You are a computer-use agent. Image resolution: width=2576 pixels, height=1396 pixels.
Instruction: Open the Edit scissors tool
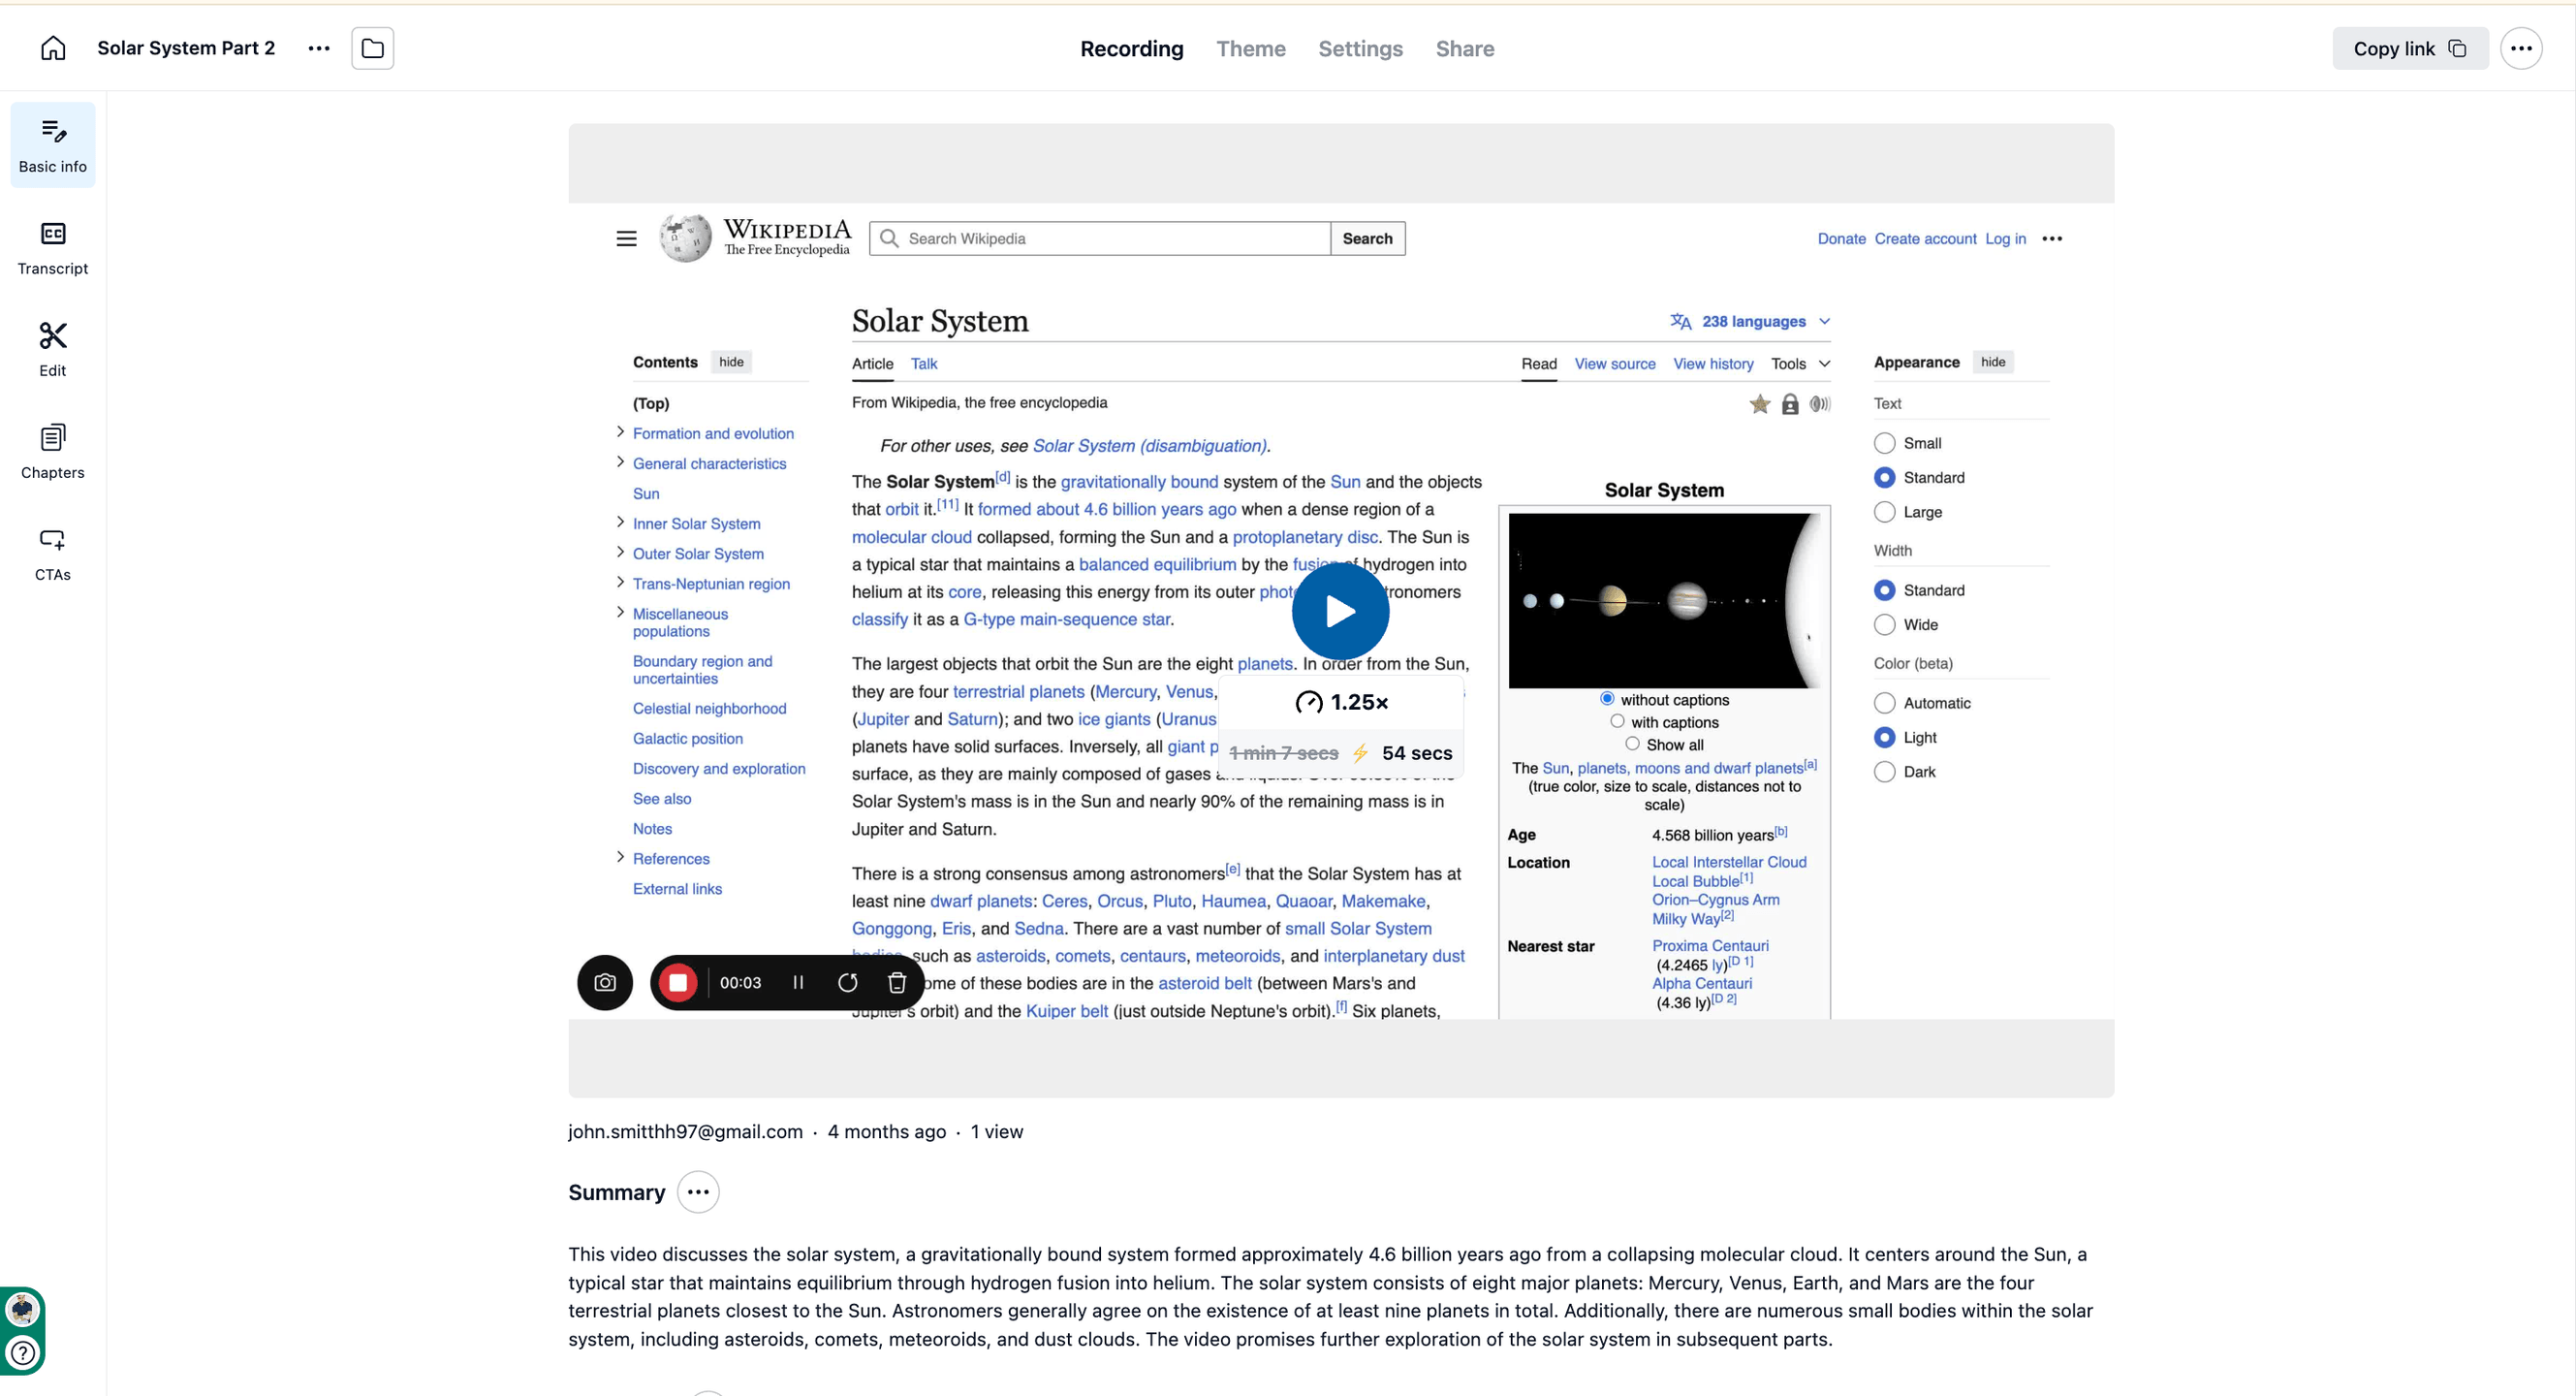coord(53,349)
